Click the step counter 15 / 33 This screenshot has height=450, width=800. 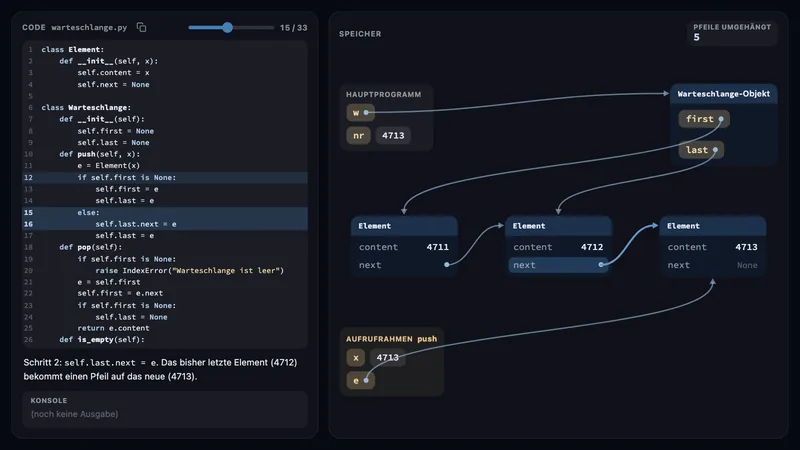point(293,28)
